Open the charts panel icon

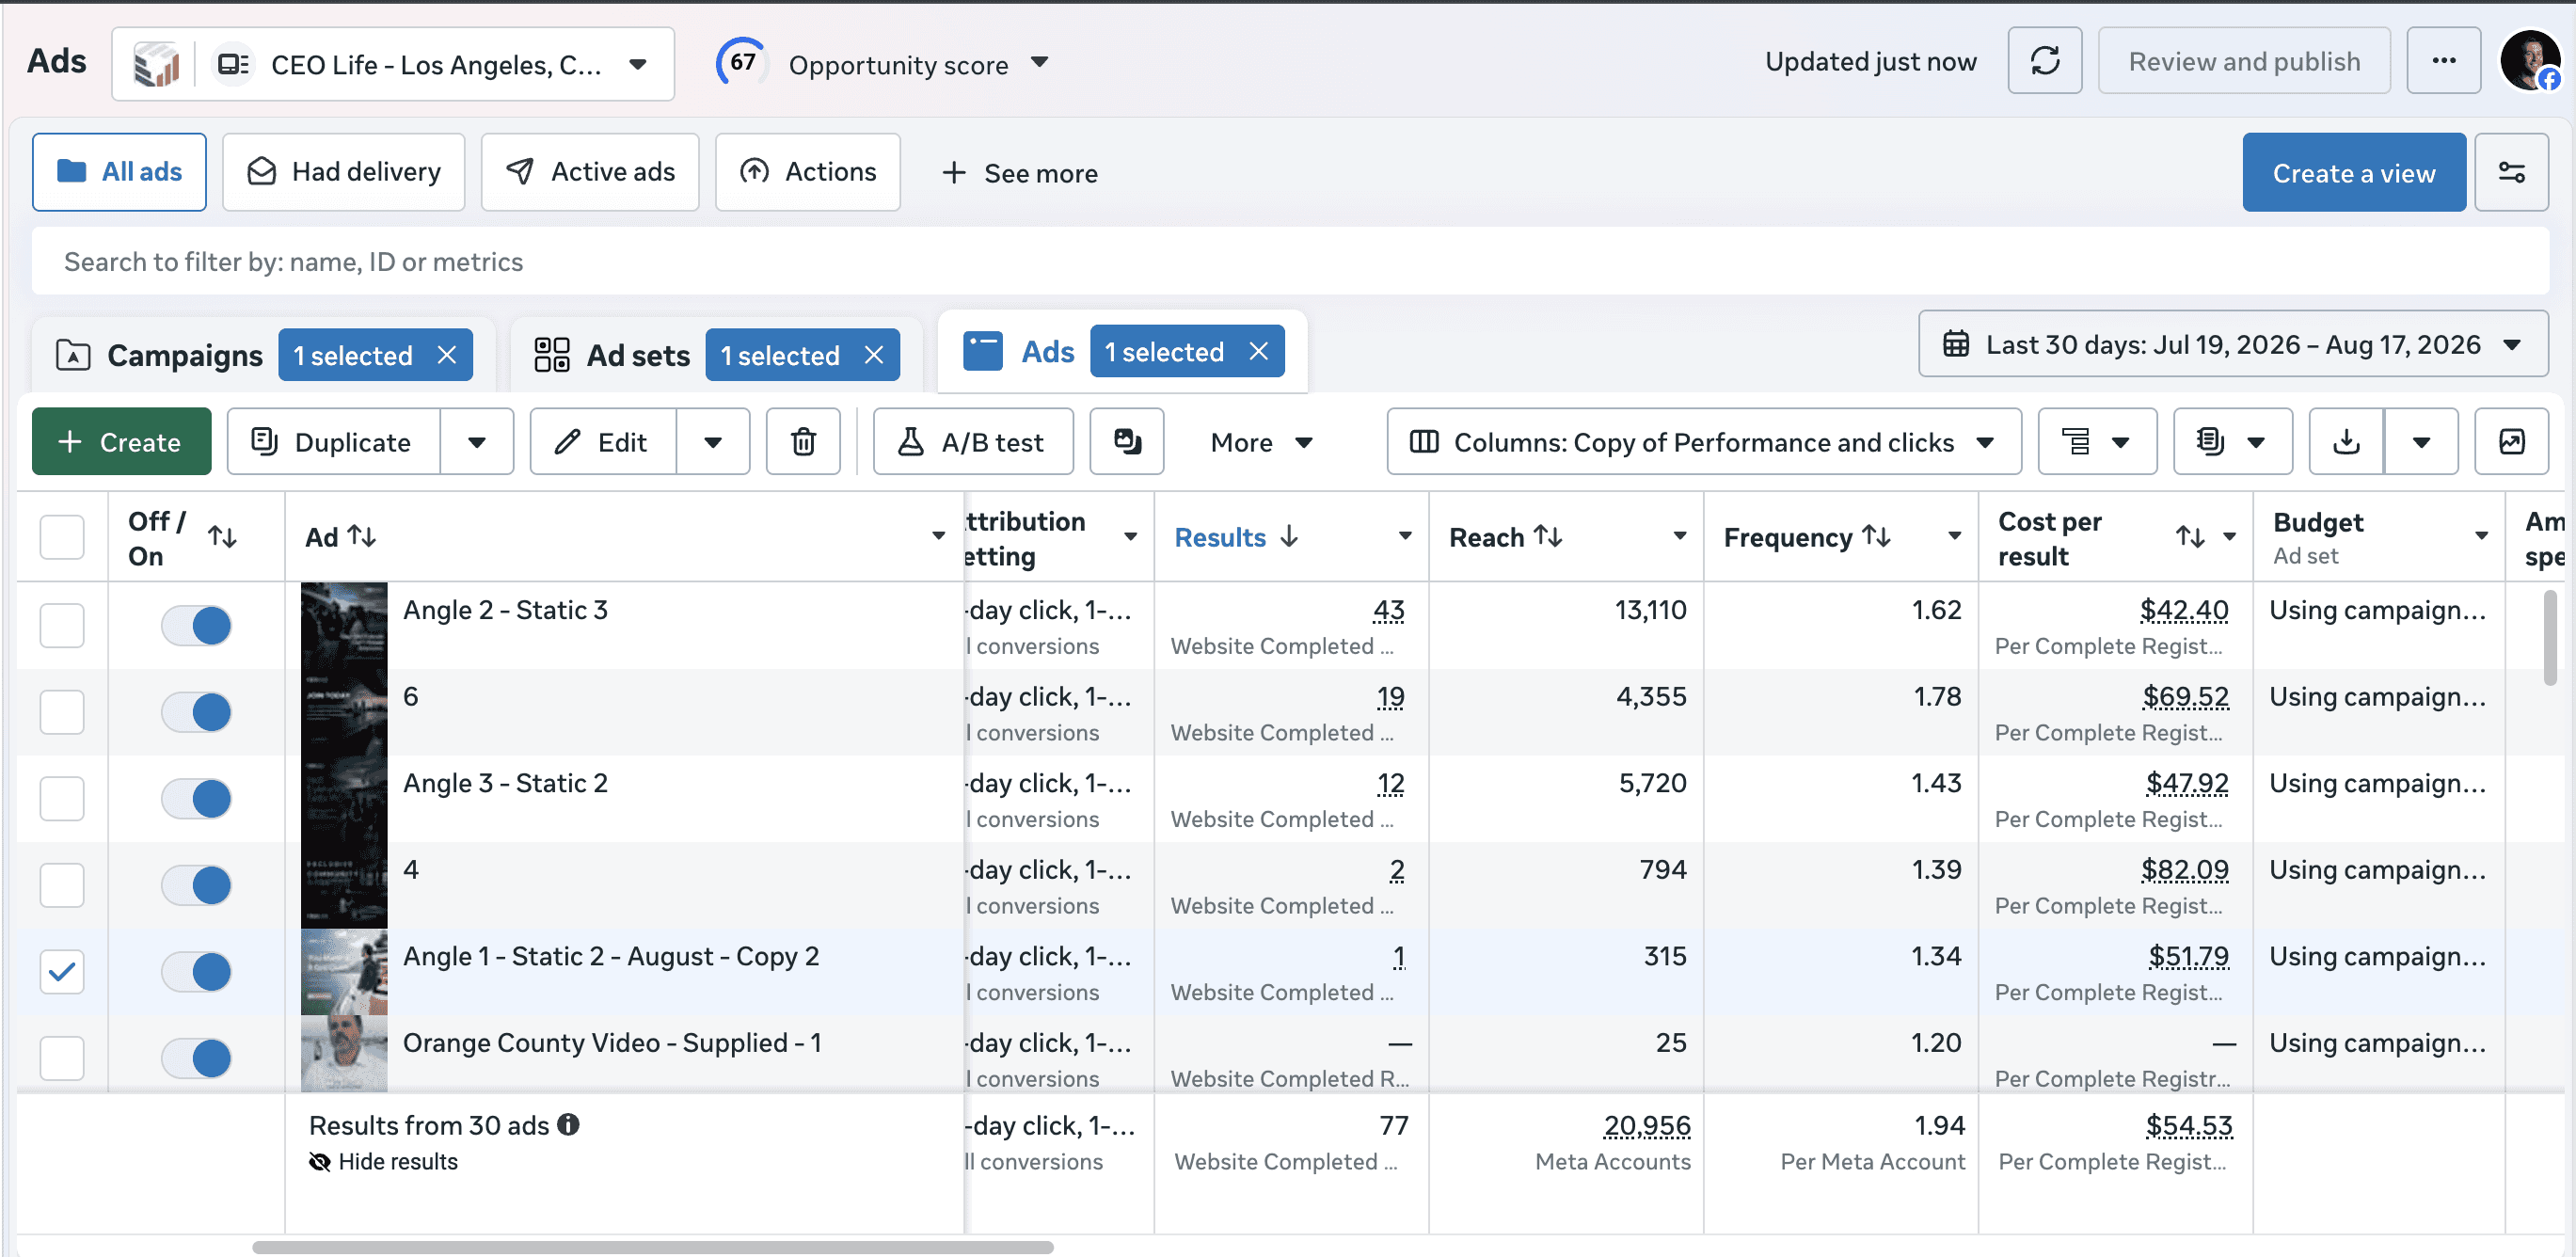(x=2511, y=441)
